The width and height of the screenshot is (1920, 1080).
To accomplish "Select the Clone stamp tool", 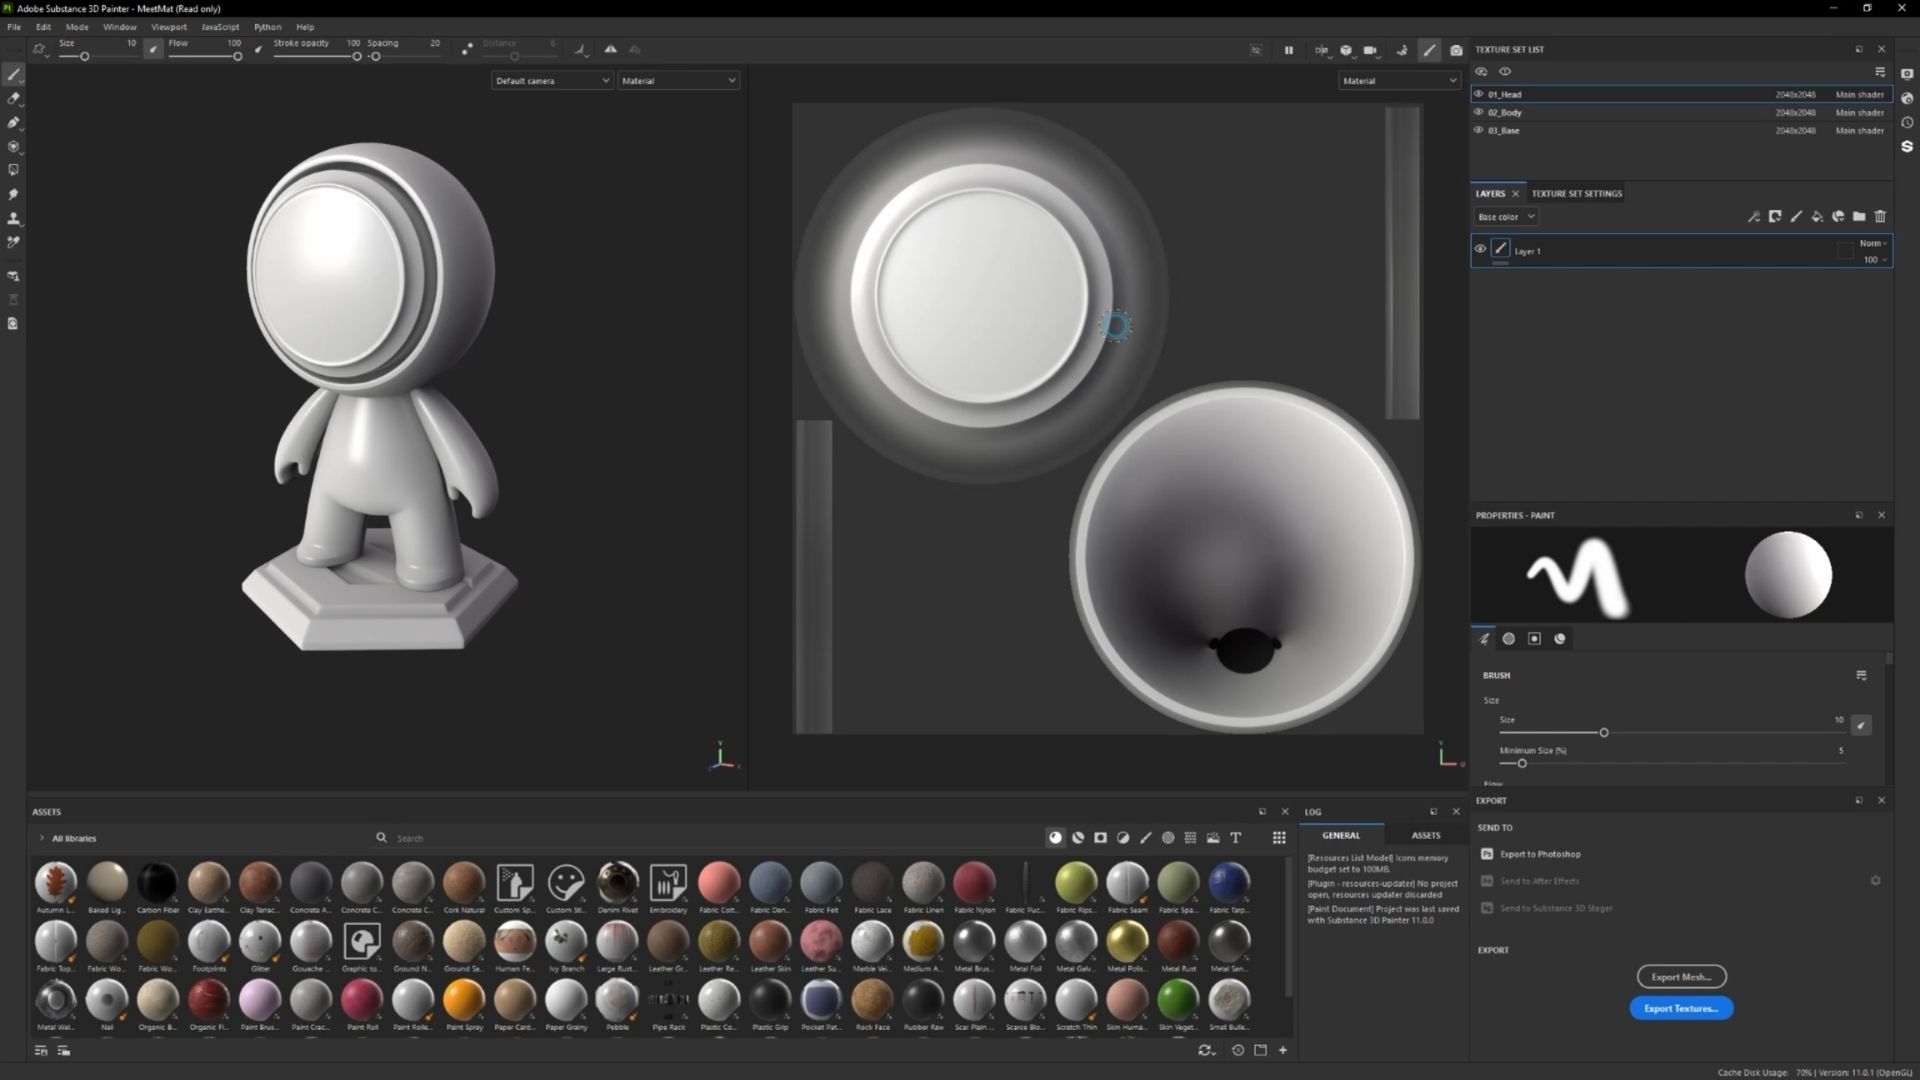I will click(x=13, y=218).
